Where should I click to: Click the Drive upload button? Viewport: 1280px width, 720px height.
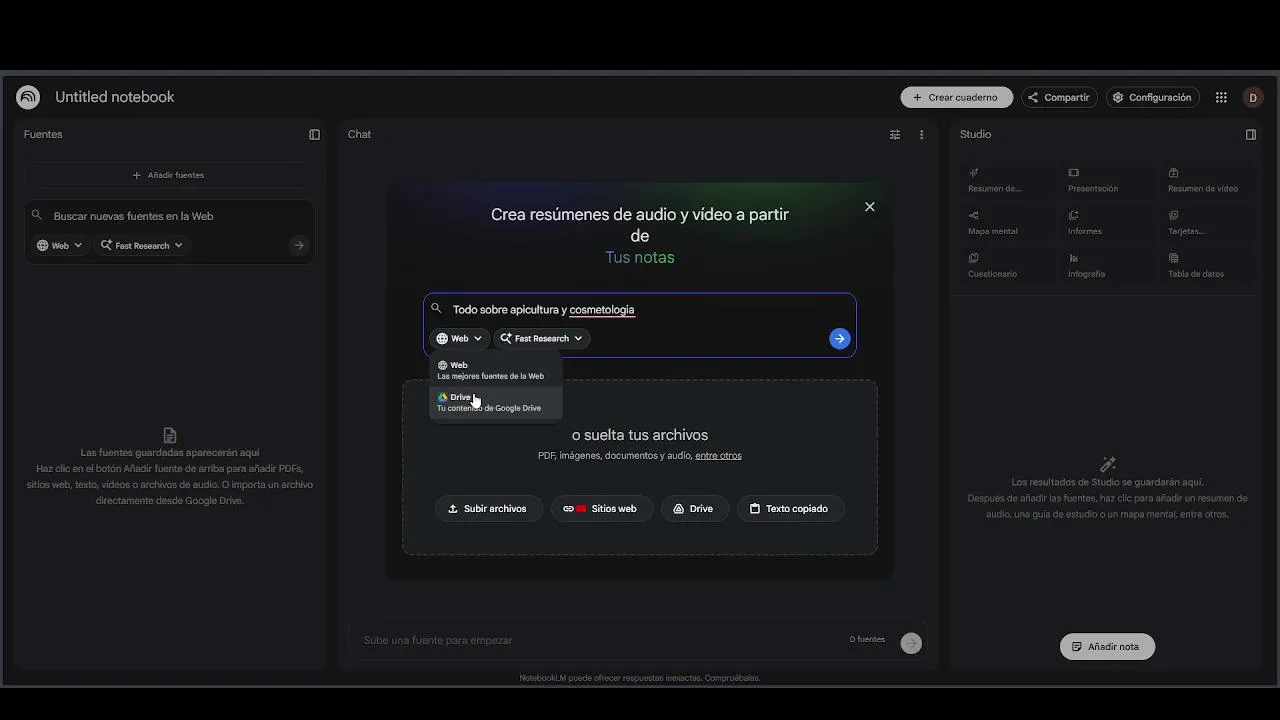coord(694,509)
